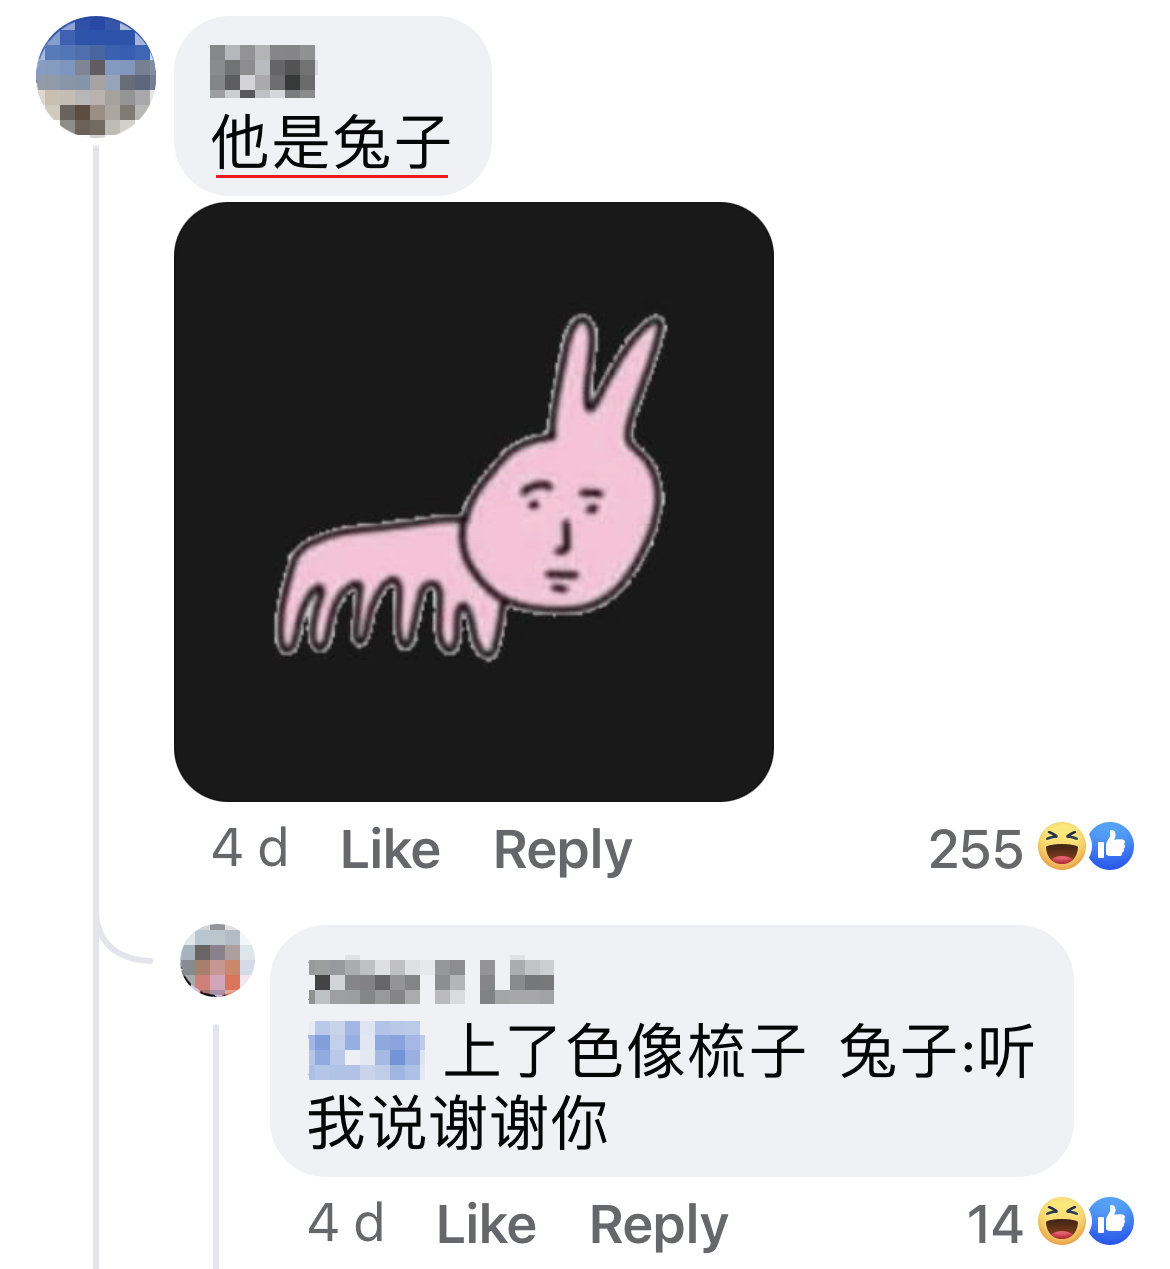Click Haha emoji beside 14
Viewport: 1170px width, 1269px height.
pyautogui.click(x=1062, y=1221)
